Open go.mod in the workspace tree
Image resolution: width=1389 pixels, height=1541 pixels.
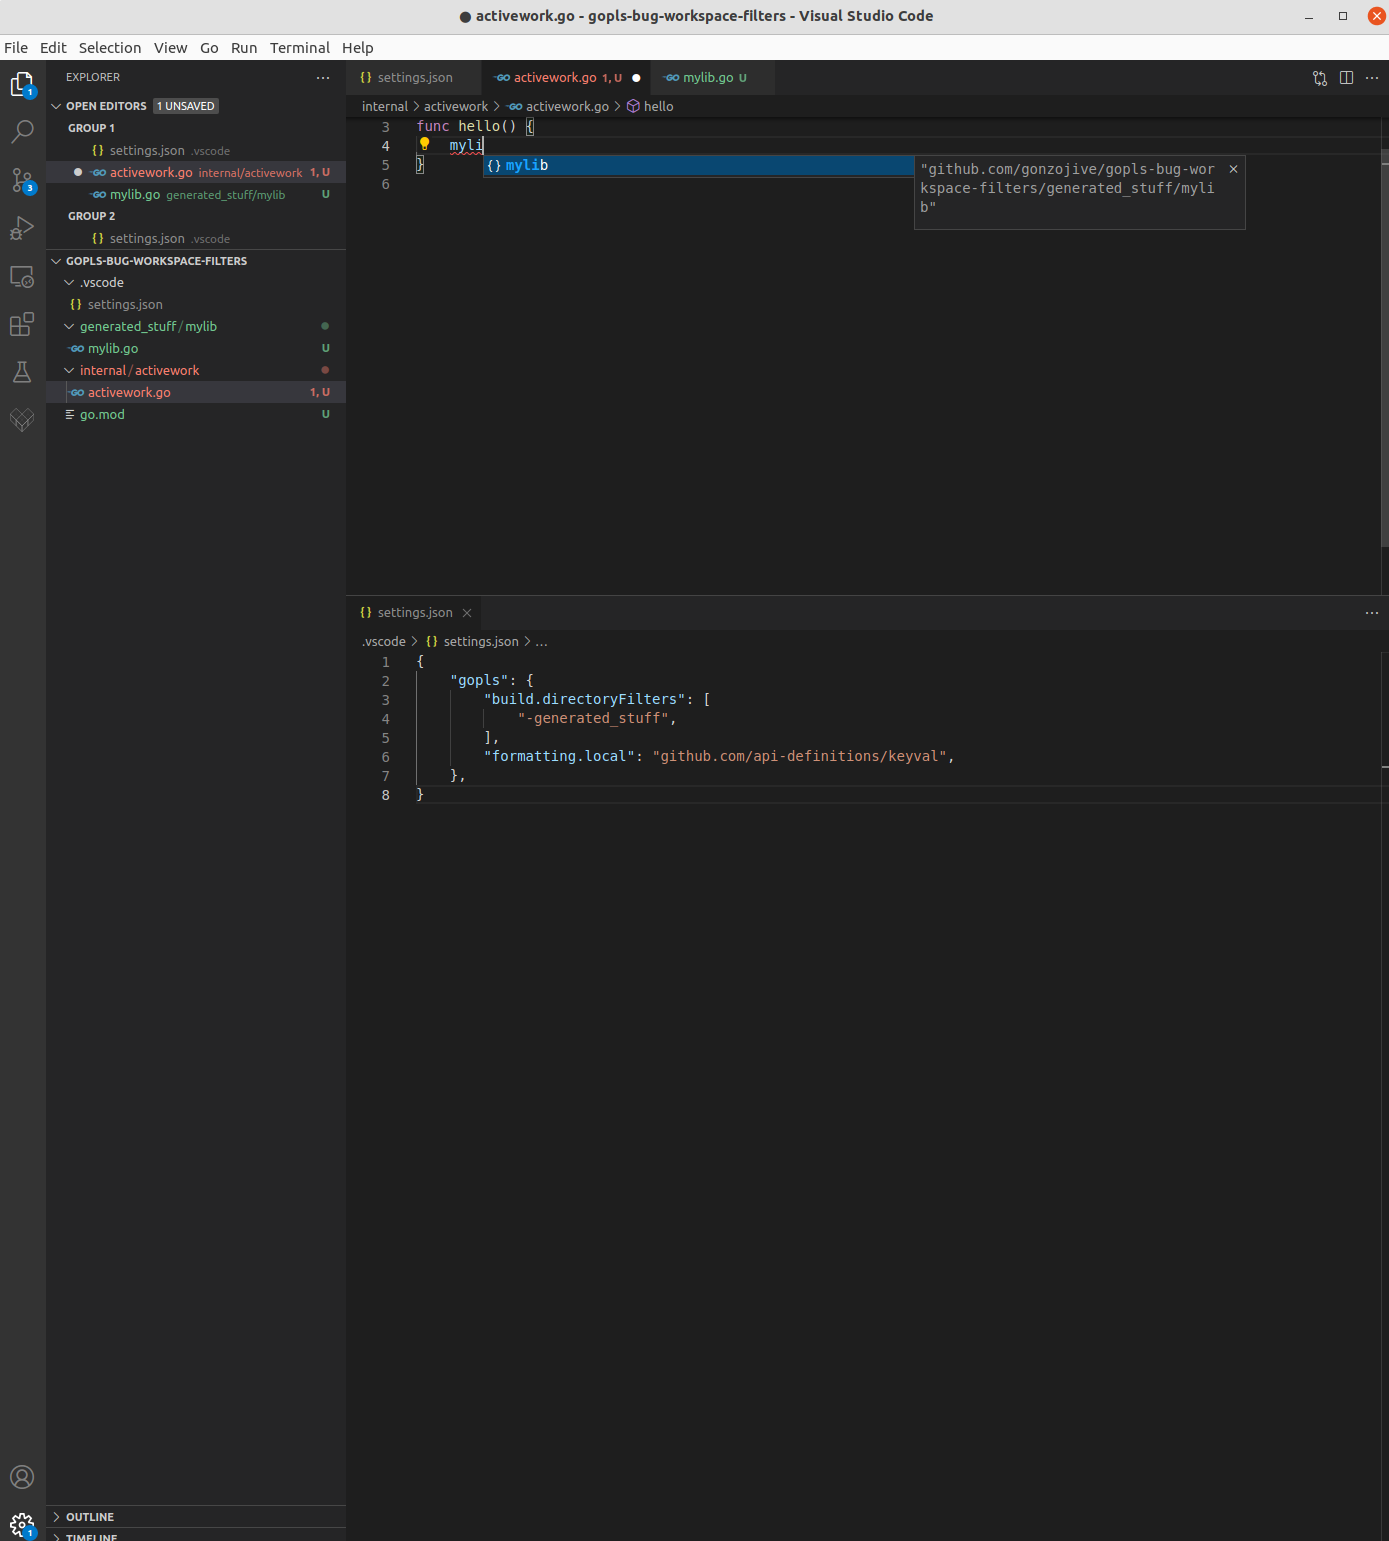196,414
